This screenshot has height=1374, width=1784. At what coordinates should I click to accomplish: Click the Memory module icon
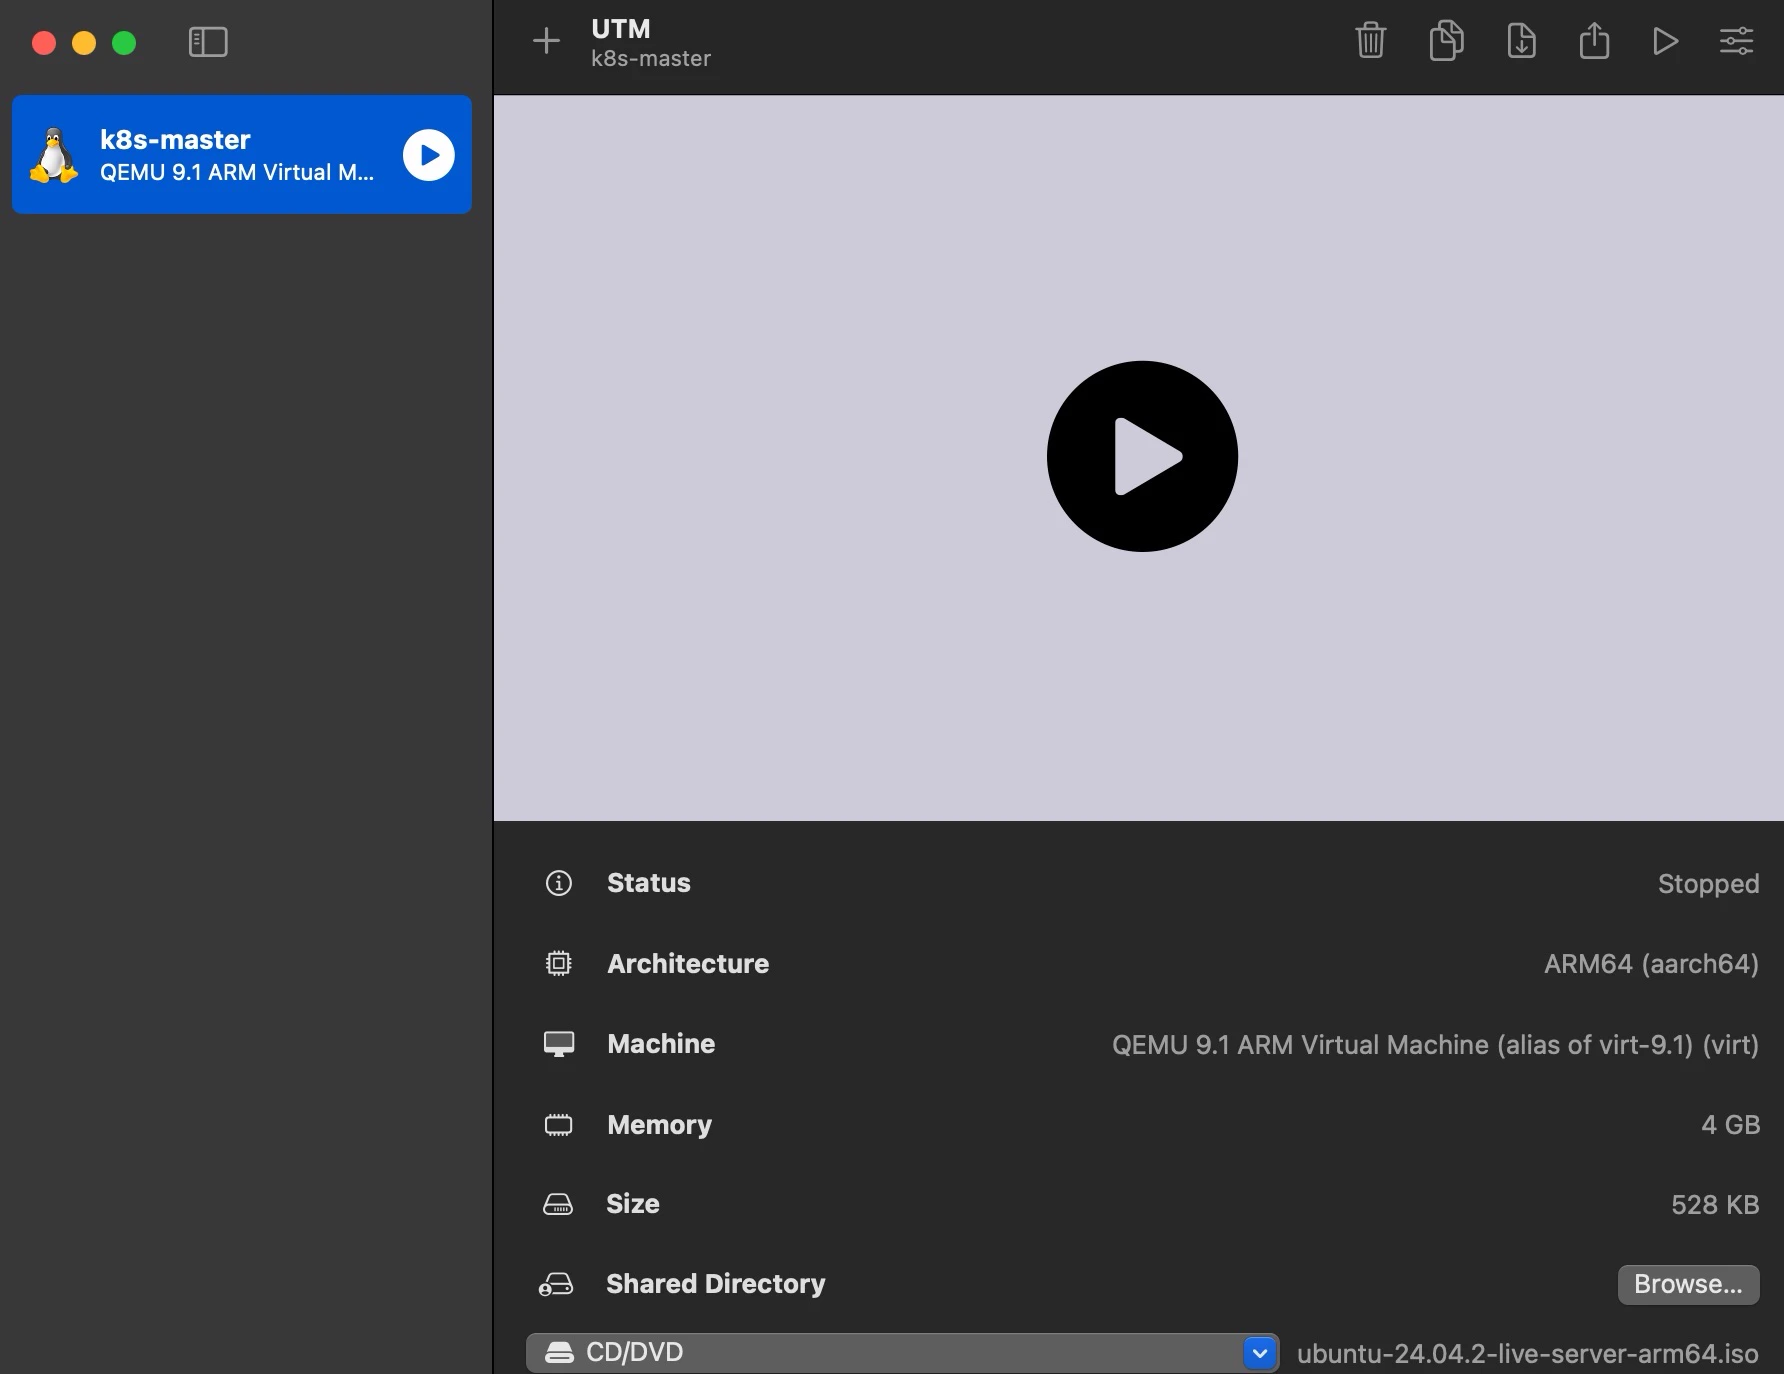click(558, 1125)
